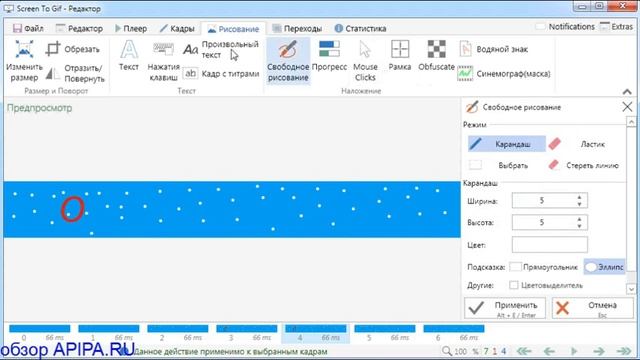Click the zoom magnifier icon
640x360 pixels.
(x=447, y=351)
